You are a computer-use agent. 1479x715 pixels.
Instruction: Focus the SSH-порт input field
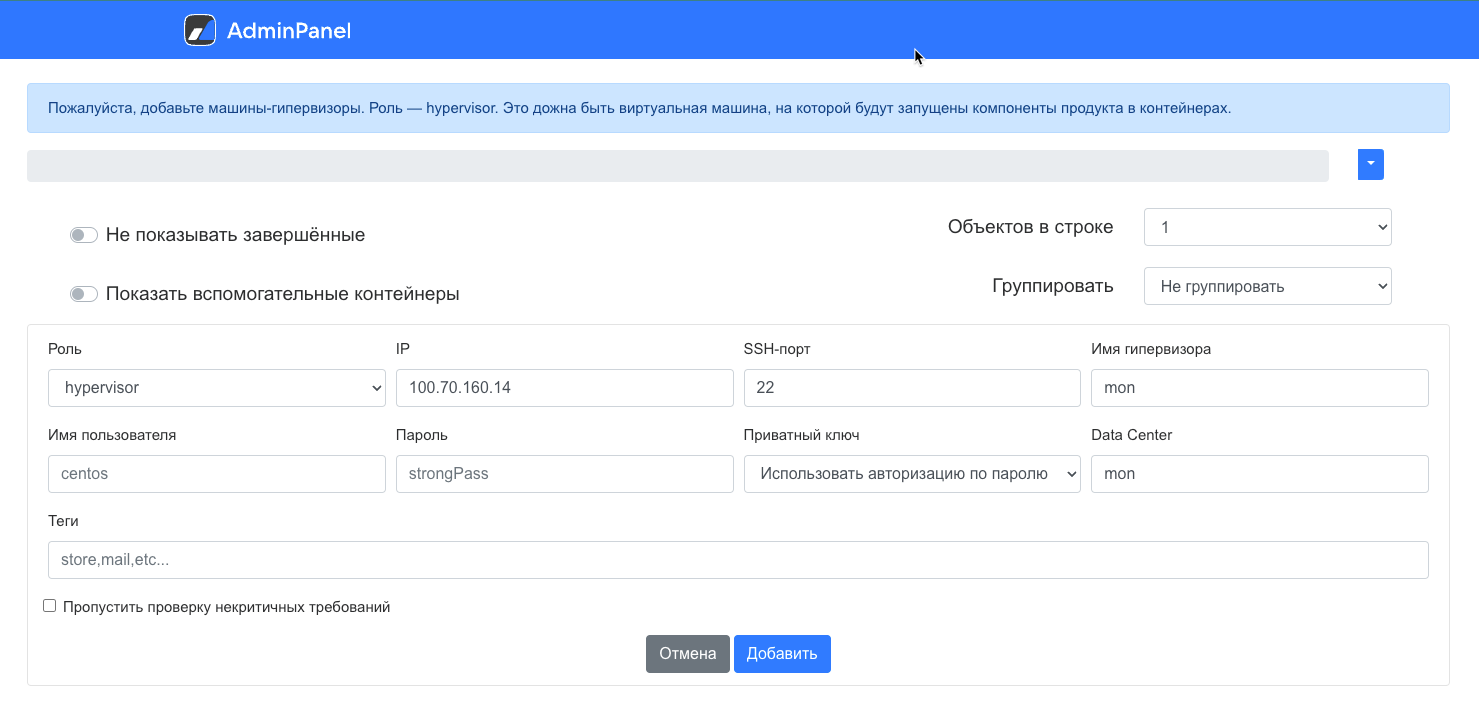tap(911, 388)
